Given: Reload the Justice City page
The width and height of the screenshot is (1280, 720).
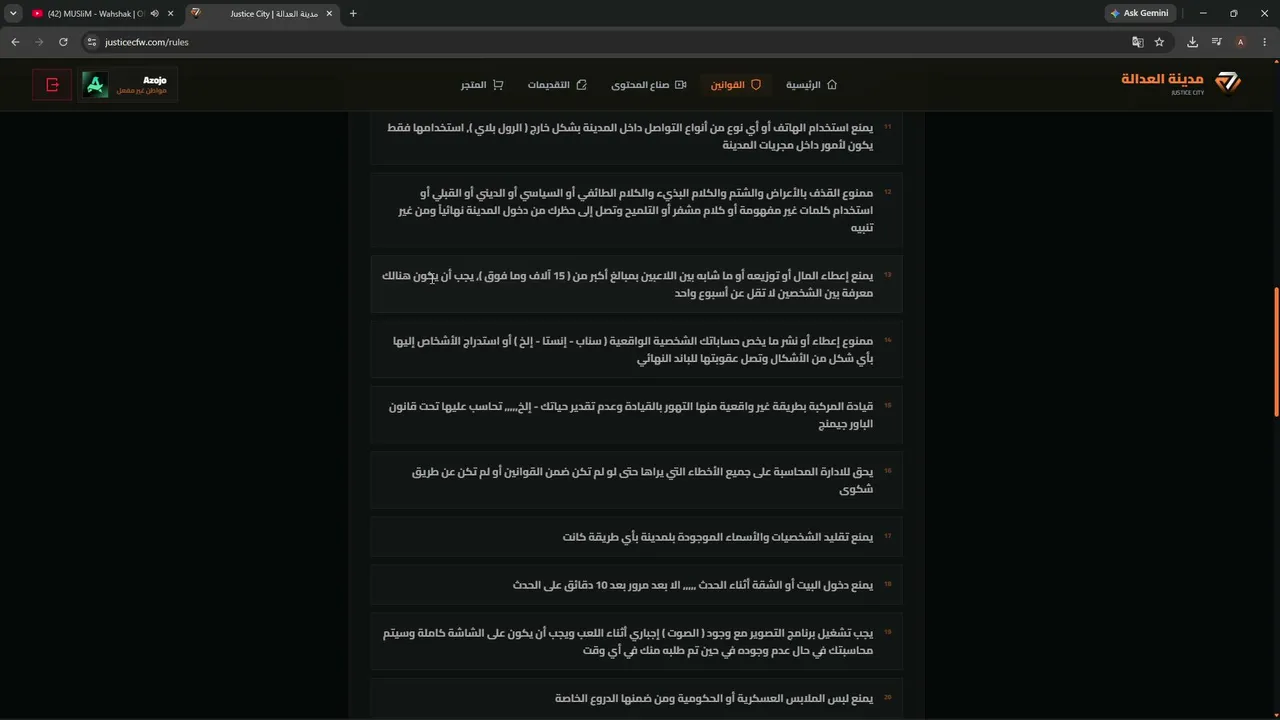Looking at the screenshot, I should (x=63, y=42).
